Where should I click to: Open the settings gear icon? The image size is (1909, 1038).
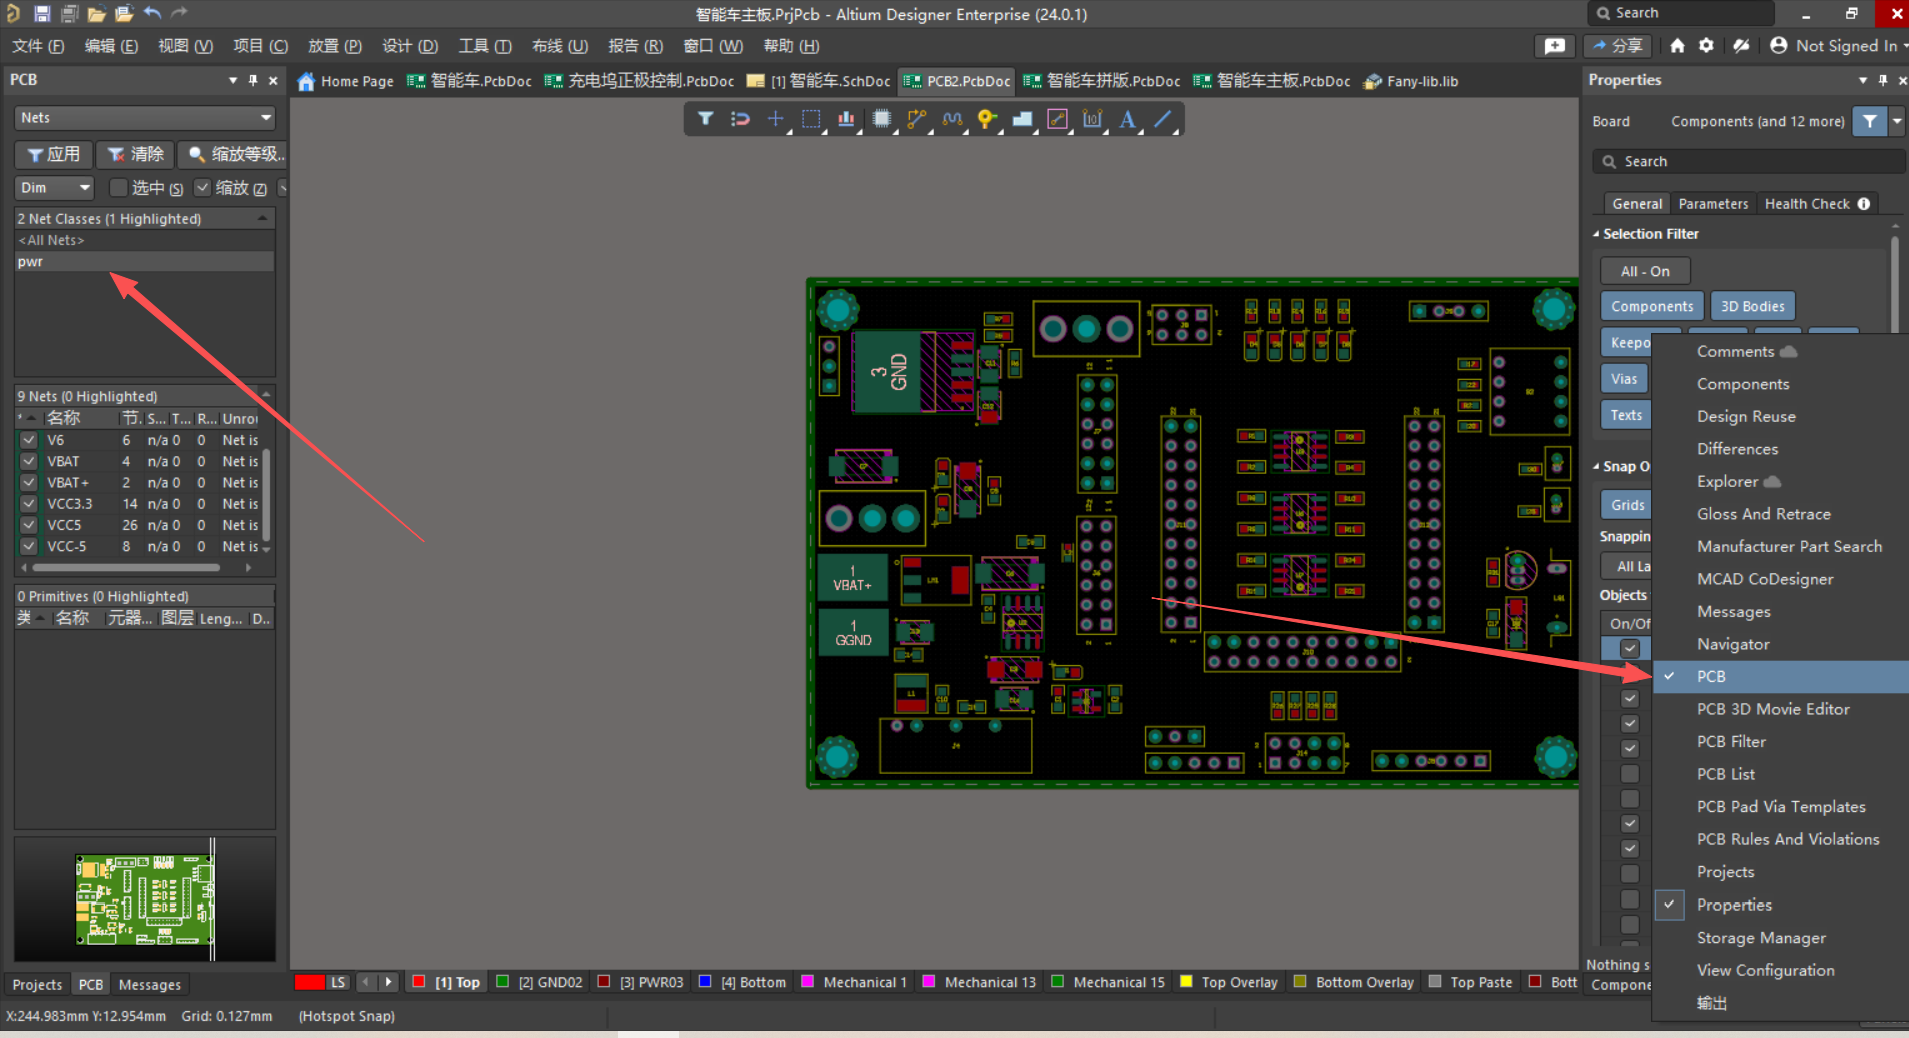[x=1707, y=46]
